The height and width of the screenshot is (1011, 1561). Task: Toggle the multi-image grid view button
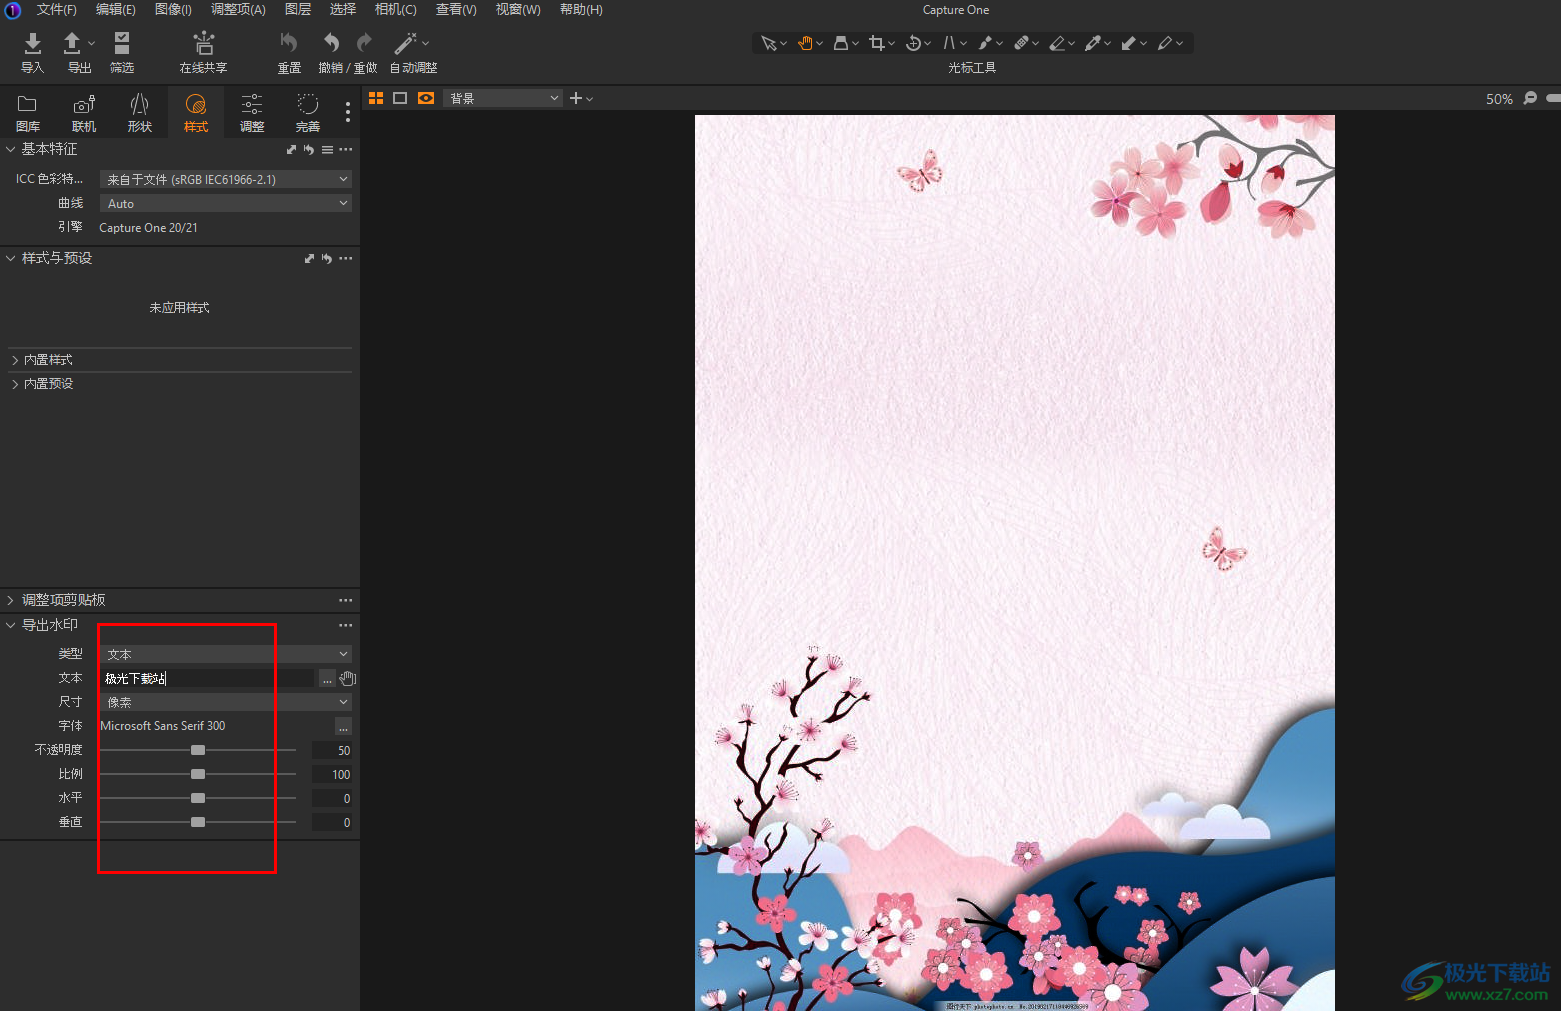click(x=376, y=98)
